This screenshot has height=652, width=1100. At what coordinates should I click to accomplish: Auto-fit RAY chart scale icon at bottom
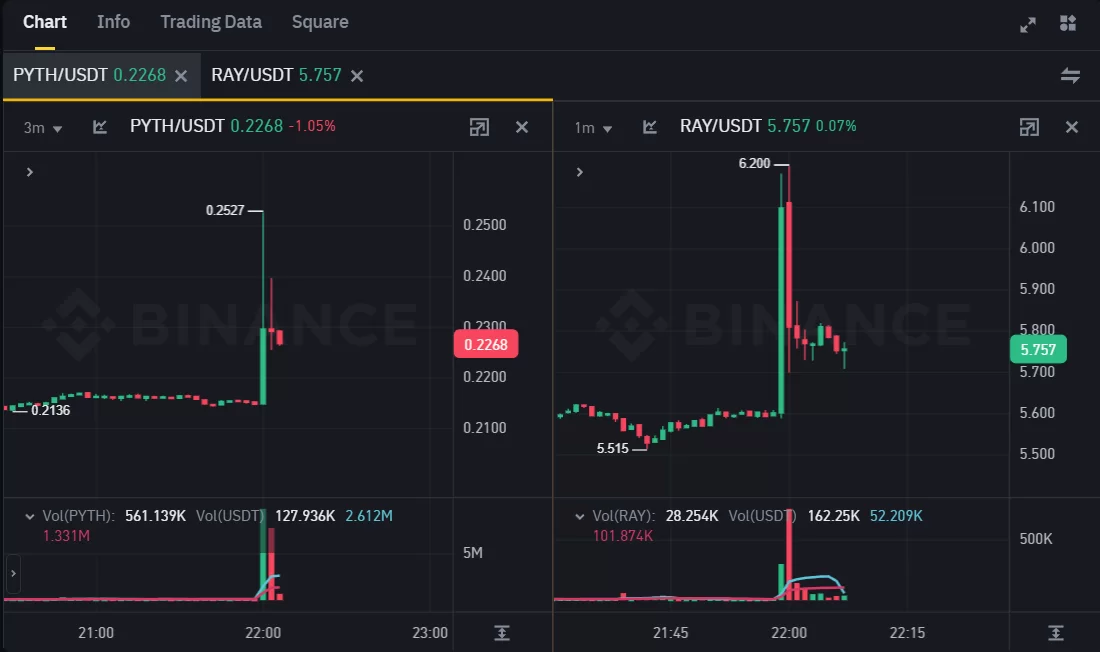click(x=1056, y=633)
